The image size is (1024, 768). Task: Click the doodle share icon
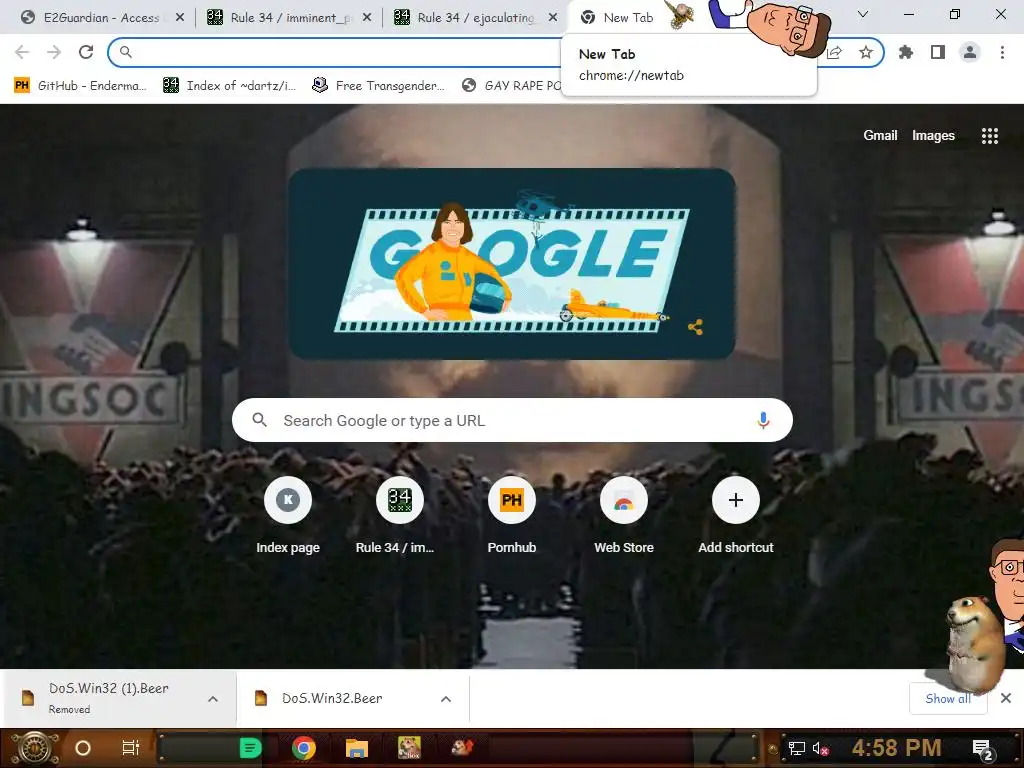coord(696,327)
